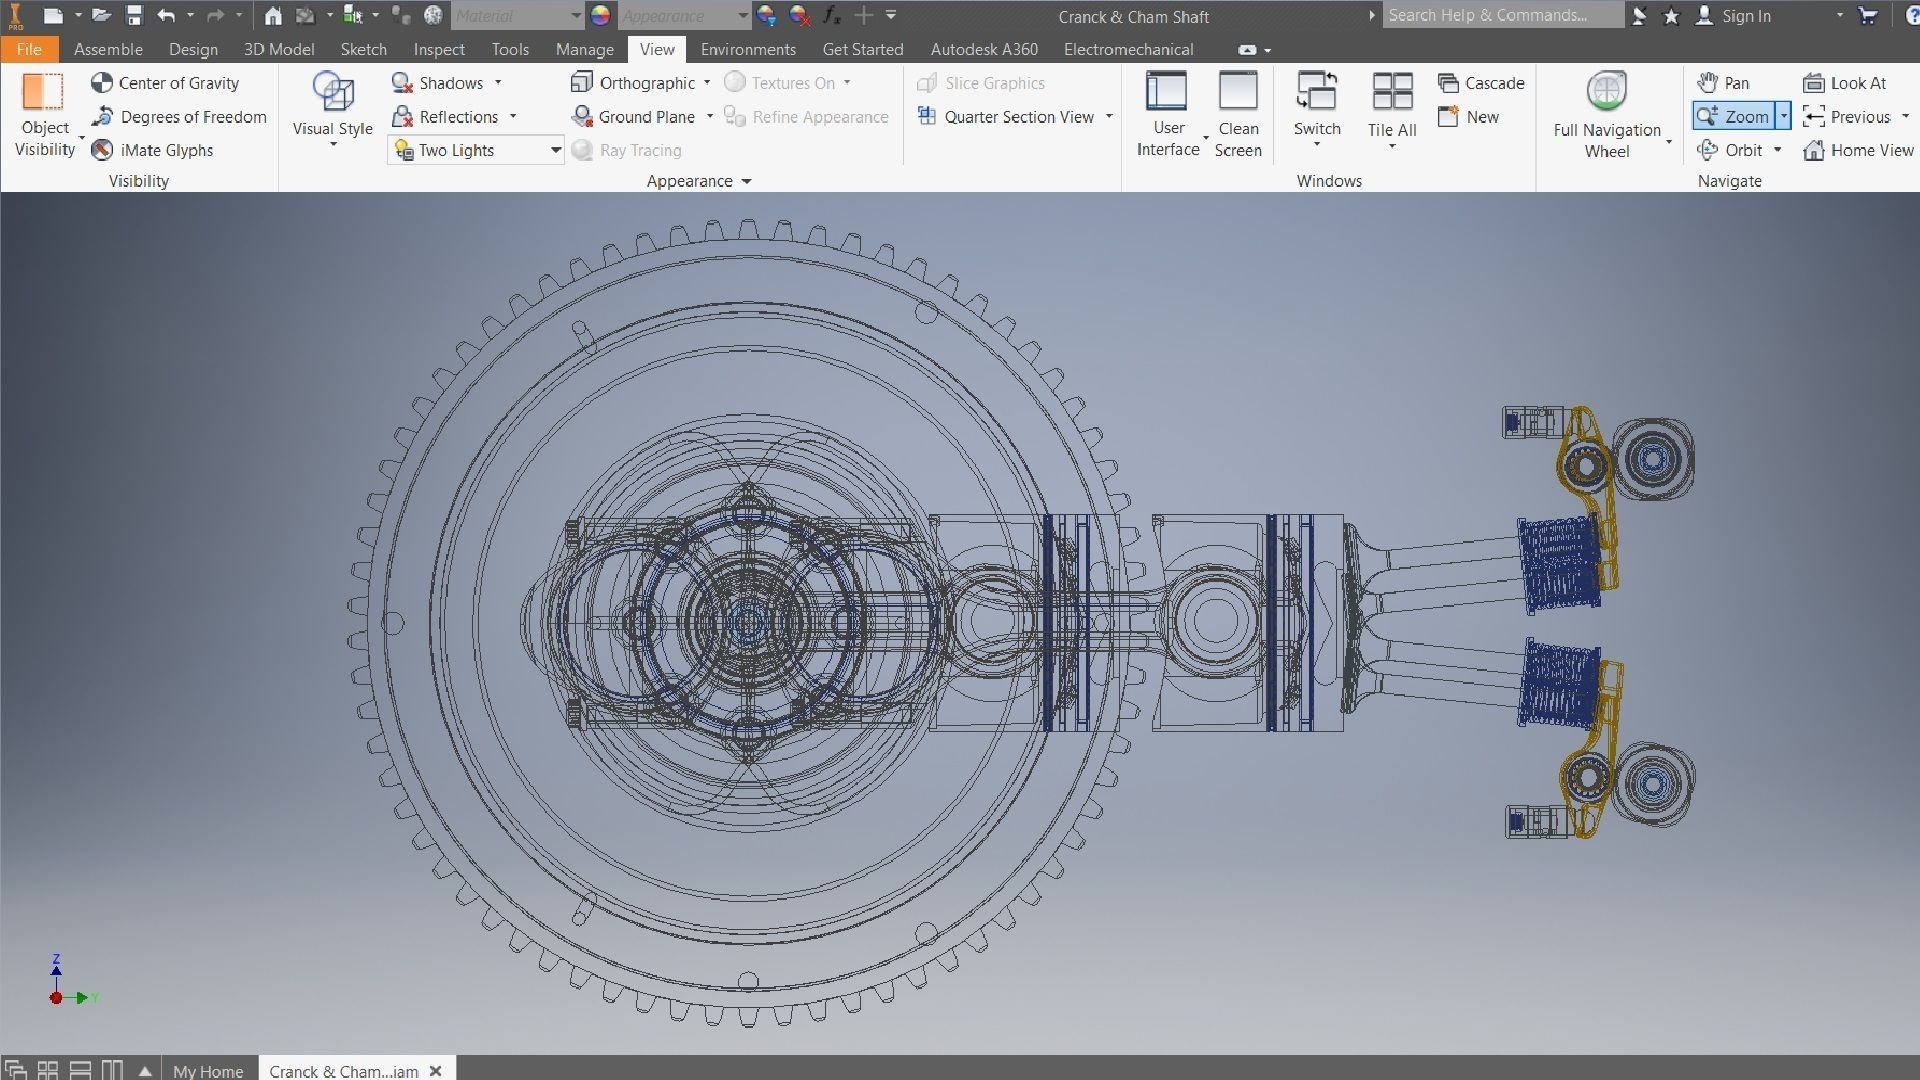Image resolution: width=1920 pixels, height=1080 pixels.
Task: Expand the Orthographic dropdown arrow
Action: [707, 83]
